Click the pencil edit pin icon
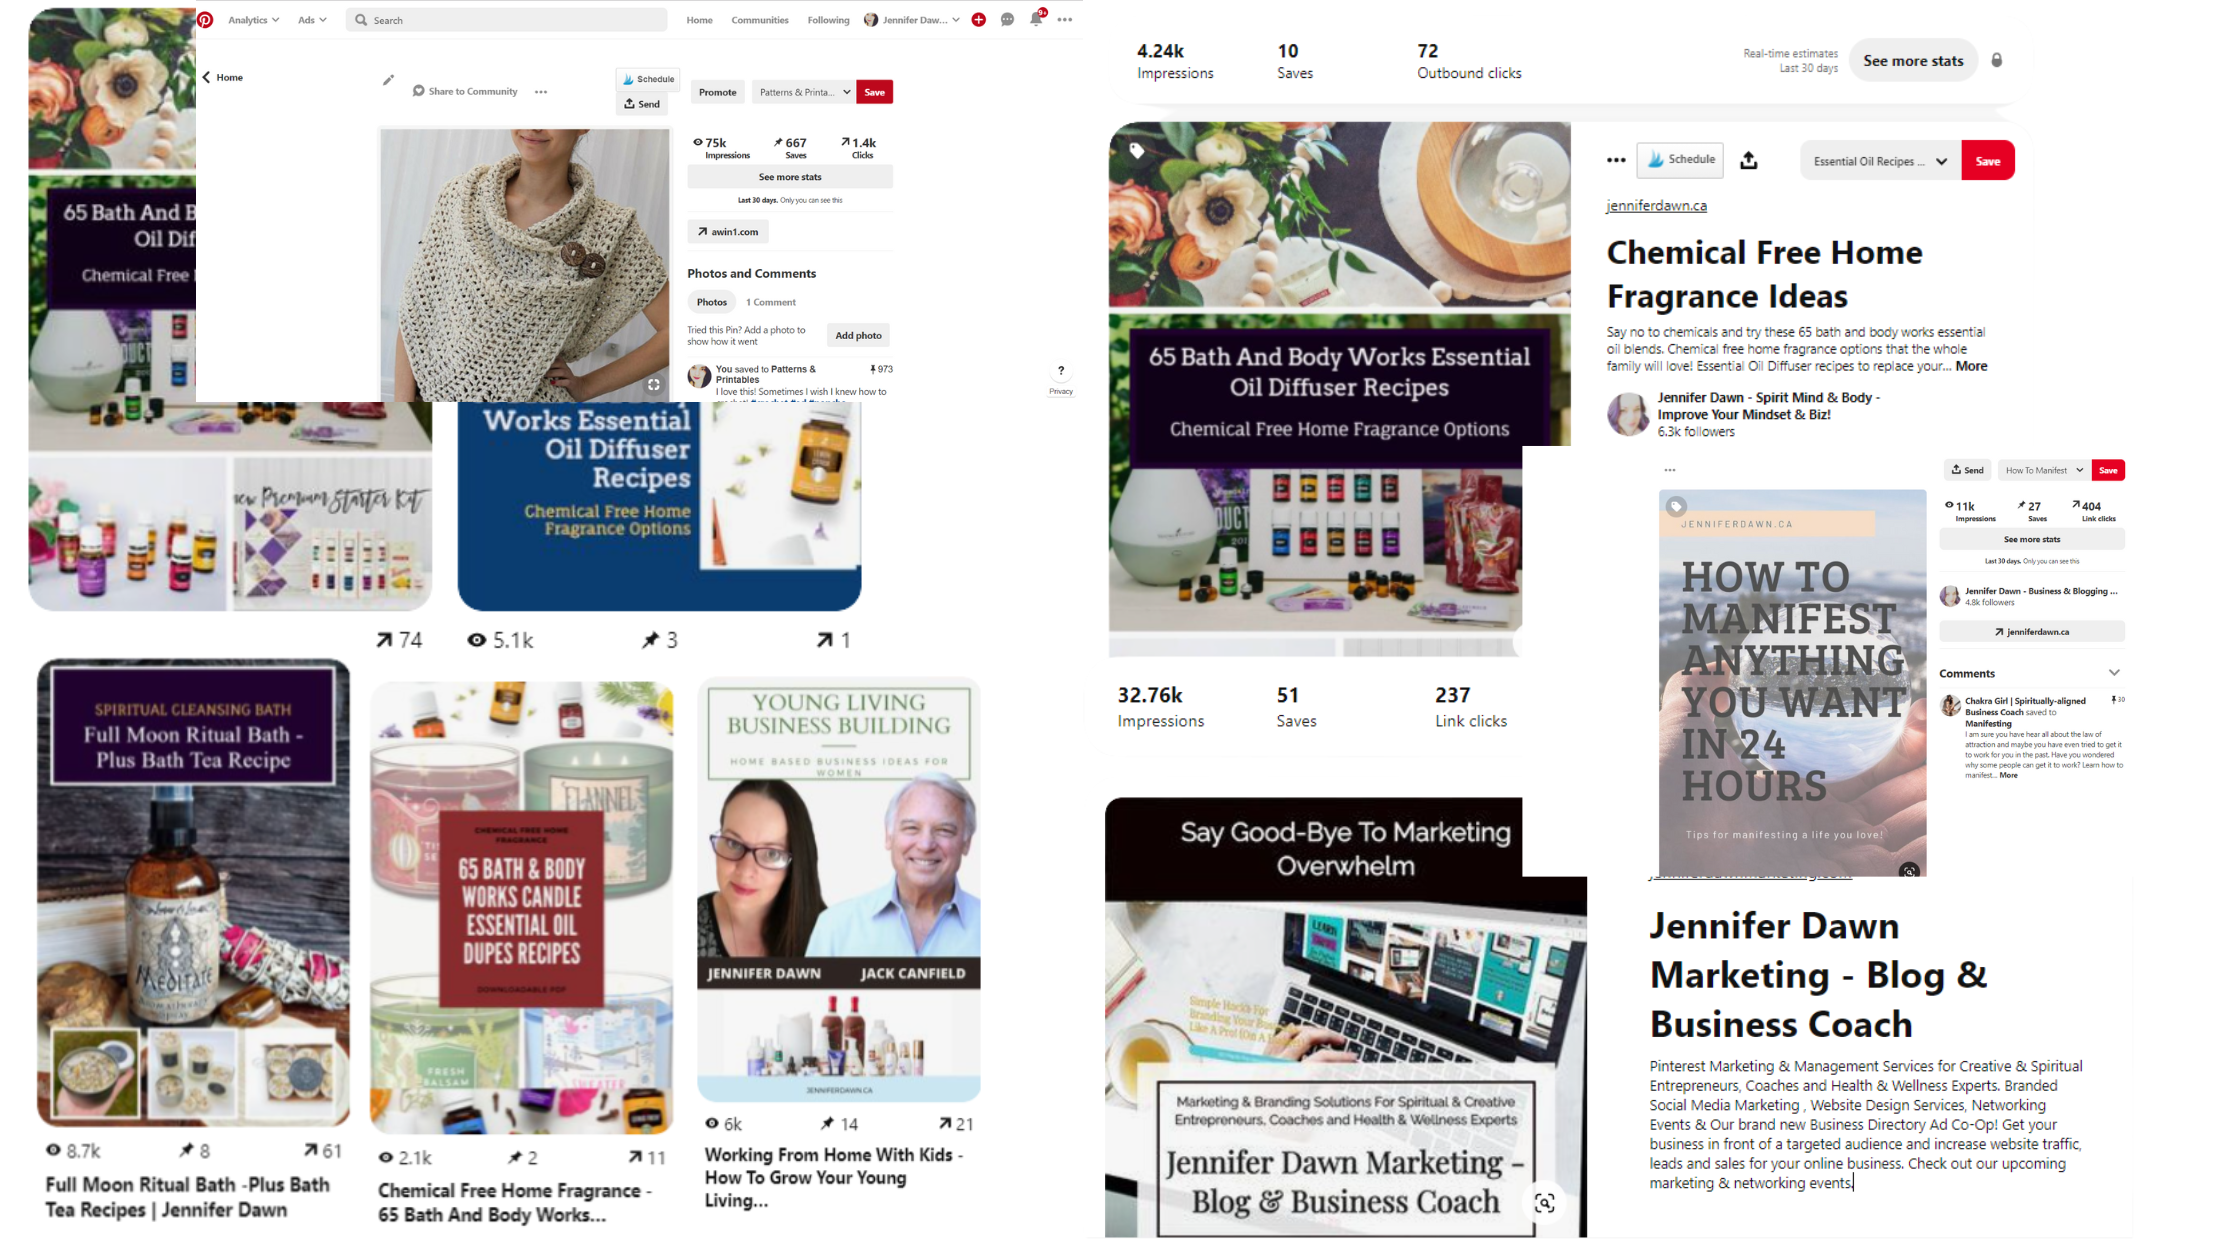The width and height of the screenshot is (2240, 1260). click(389, 80)
